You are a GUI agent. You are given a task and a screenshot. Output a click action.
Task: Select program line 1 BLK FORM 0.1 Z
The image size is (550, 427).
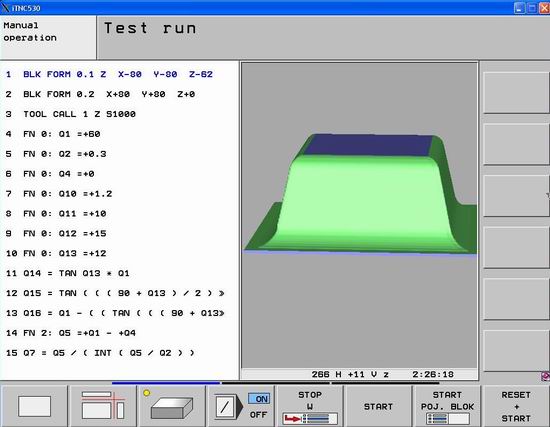tap(109, 74)
